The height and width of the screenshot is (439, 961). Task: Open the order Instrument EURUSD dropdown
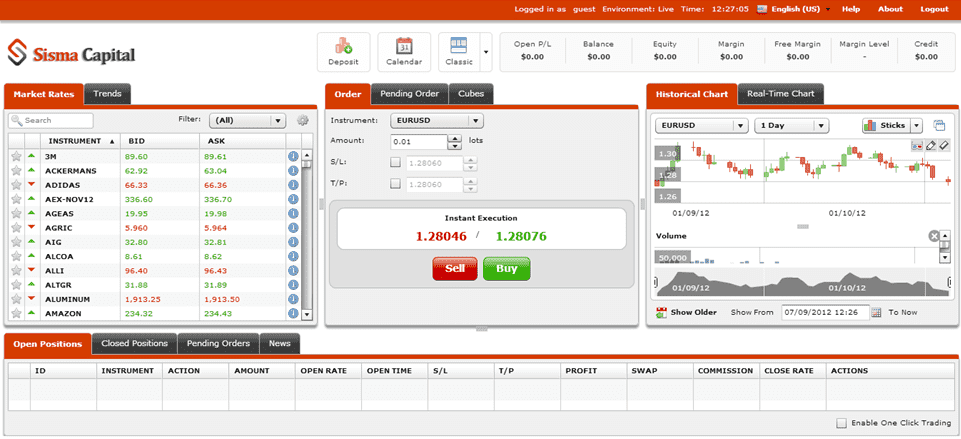437,121
